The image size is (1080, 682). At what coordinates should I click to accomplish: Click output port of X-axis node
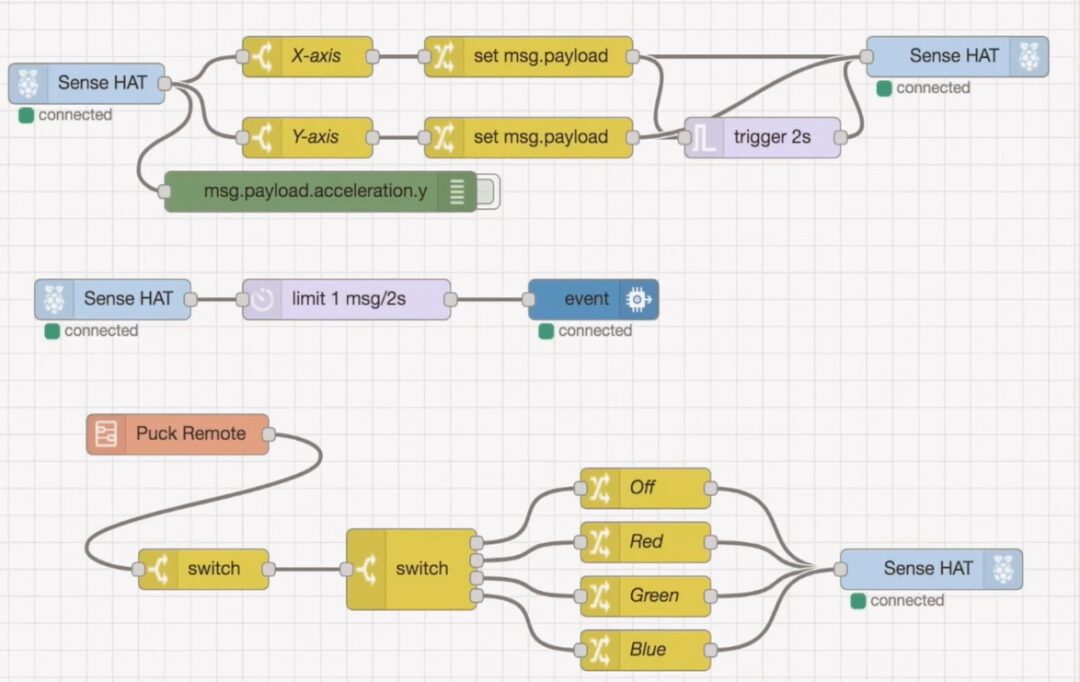(x=373, y=56)
